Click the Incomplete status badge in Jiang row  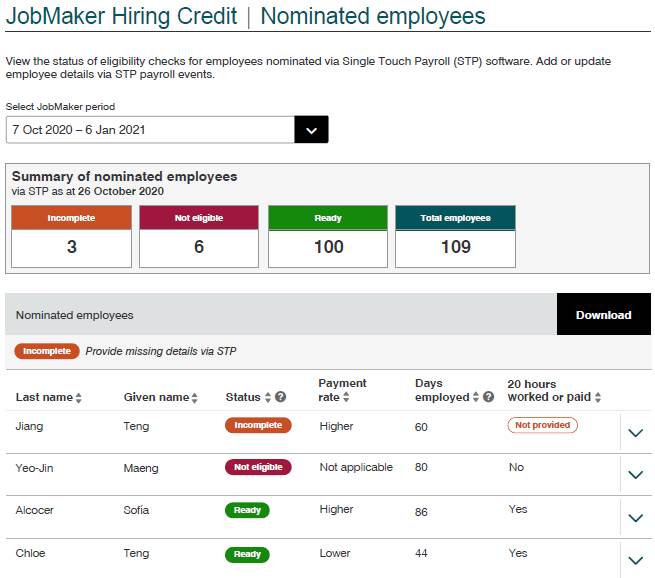[258, 425]
